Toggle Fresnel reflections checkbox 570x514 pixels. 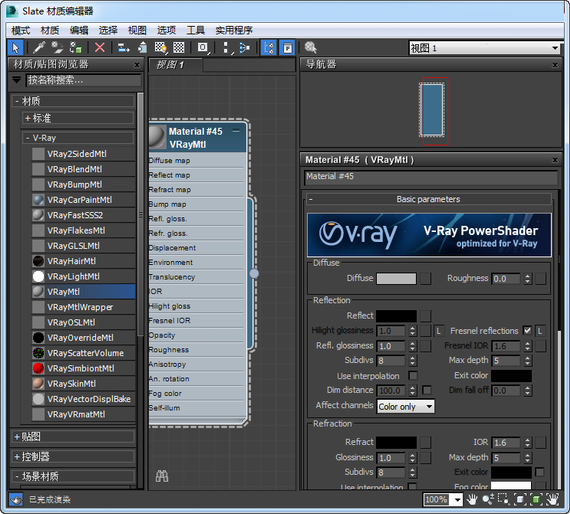coord(527,330)
